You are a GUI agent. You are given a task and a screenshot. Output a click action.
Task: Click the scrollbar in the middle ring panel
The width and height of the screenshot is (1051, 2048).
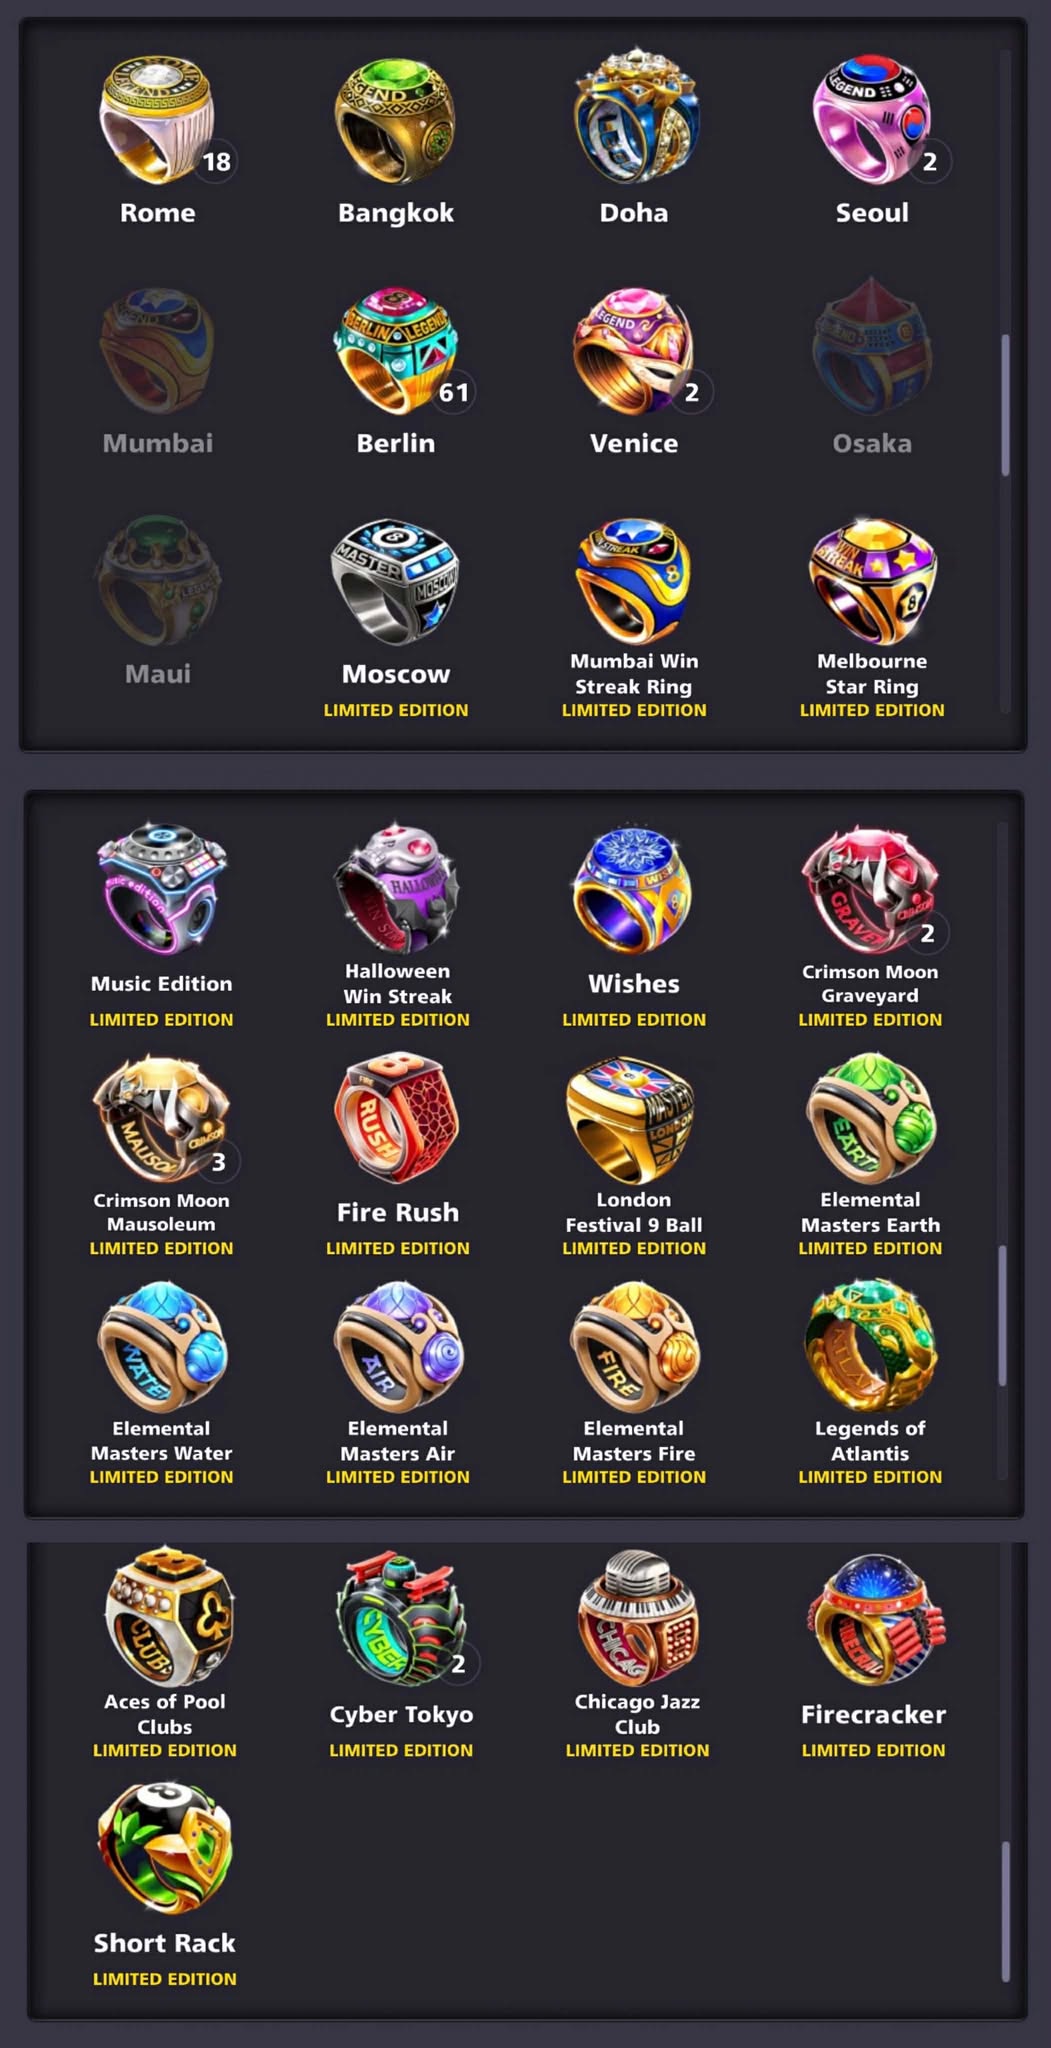(1001, 1315)
